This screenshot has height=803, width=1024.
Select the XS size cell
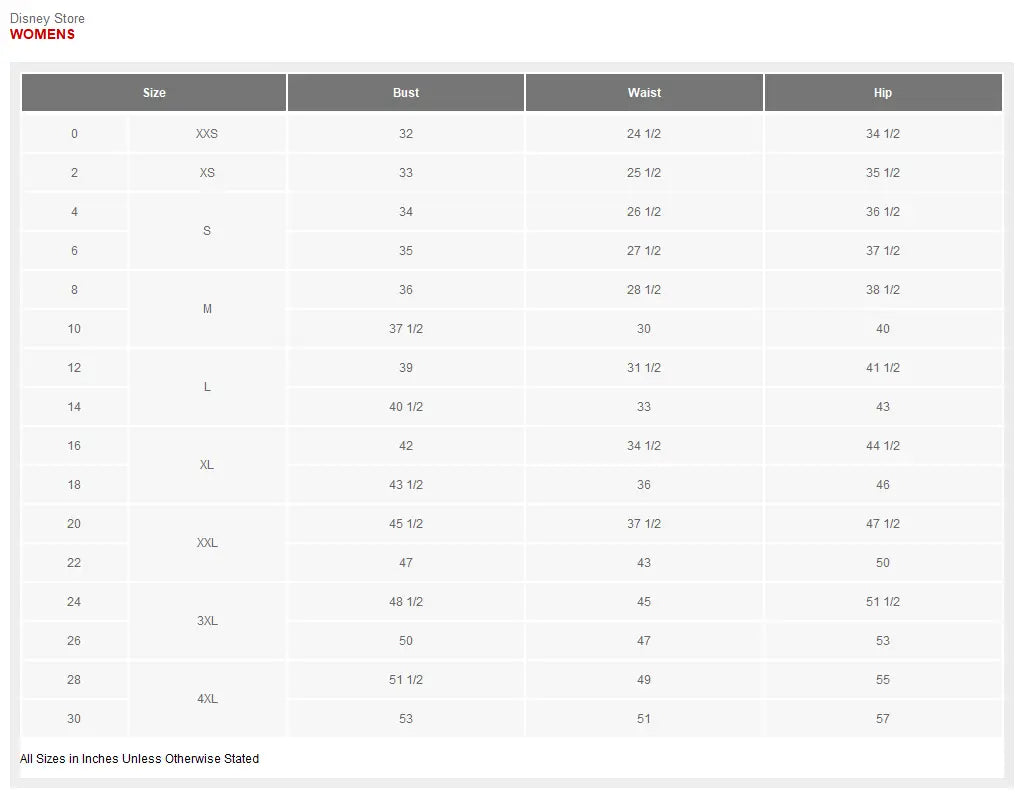[x=207, y=173]
